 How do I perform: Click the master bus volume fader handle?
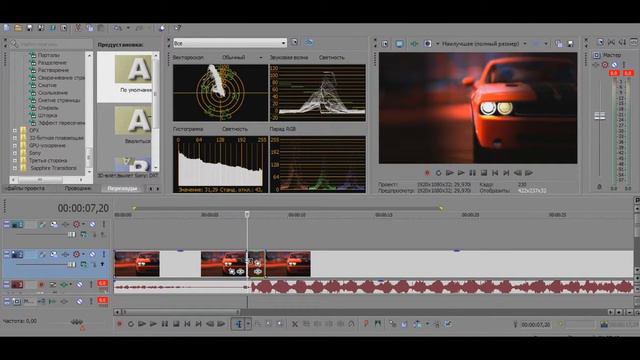coord(600,116)
